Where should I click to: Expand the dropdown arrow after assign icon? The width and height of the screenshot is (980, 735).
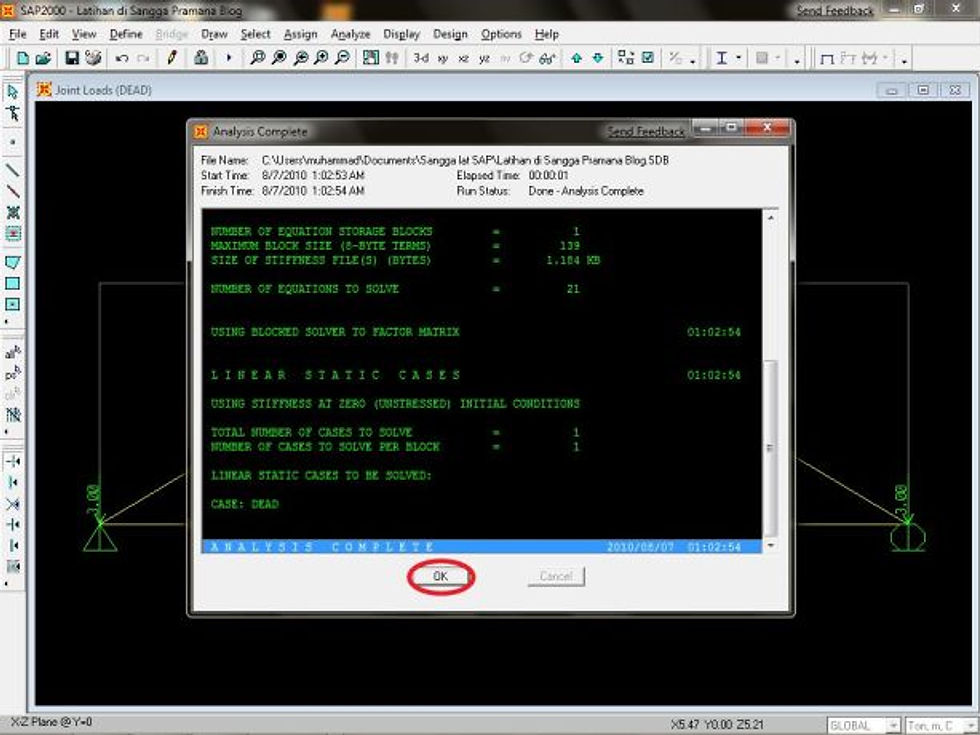(x=693, y=61)
